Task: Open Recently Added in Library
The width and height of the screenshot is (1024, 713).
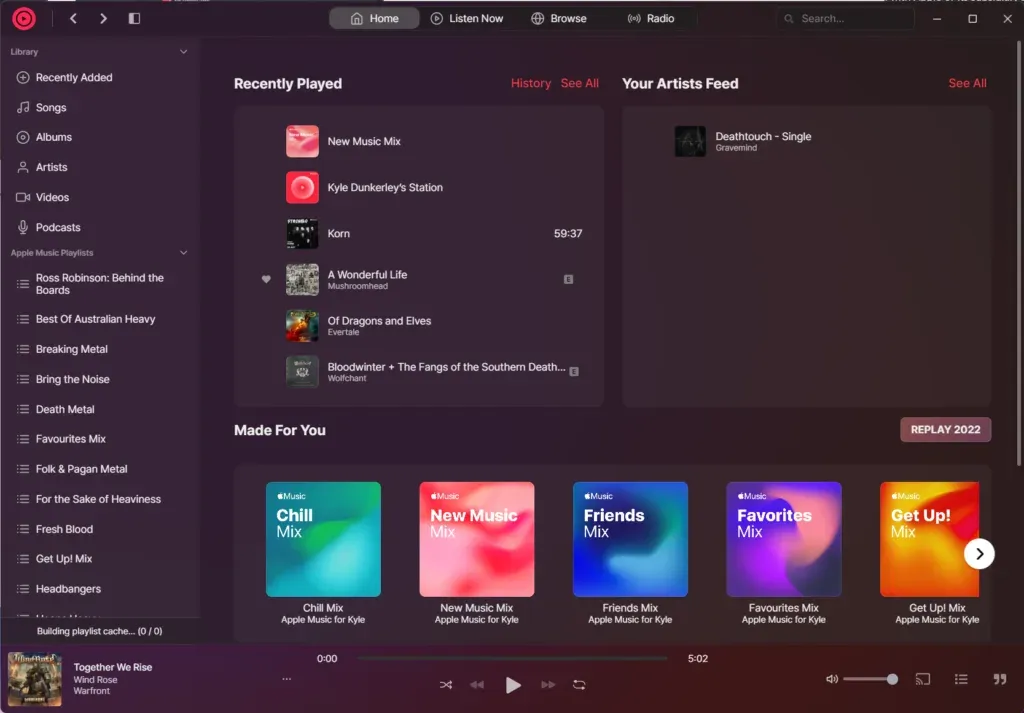Action: point(99,77)
